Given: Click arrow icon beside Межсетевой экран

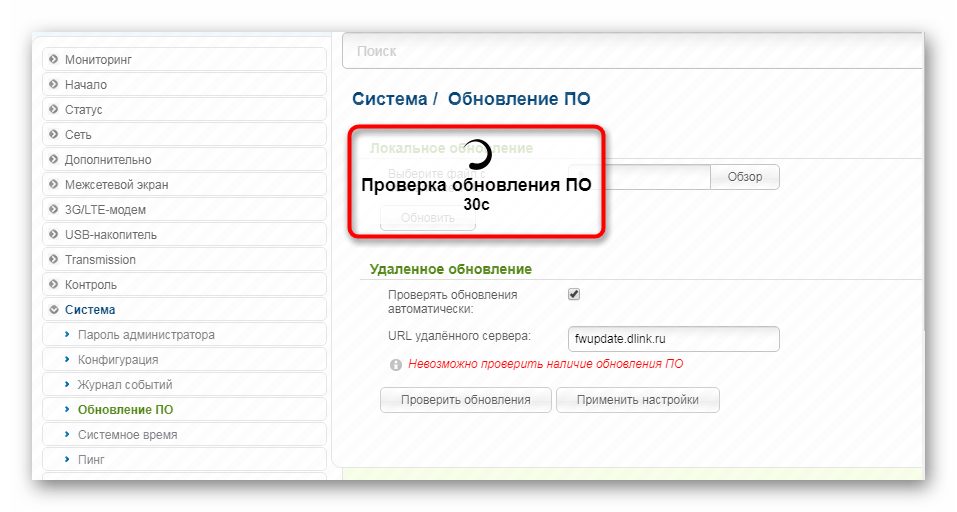Looking at the screenshot, I should [54, 185].
